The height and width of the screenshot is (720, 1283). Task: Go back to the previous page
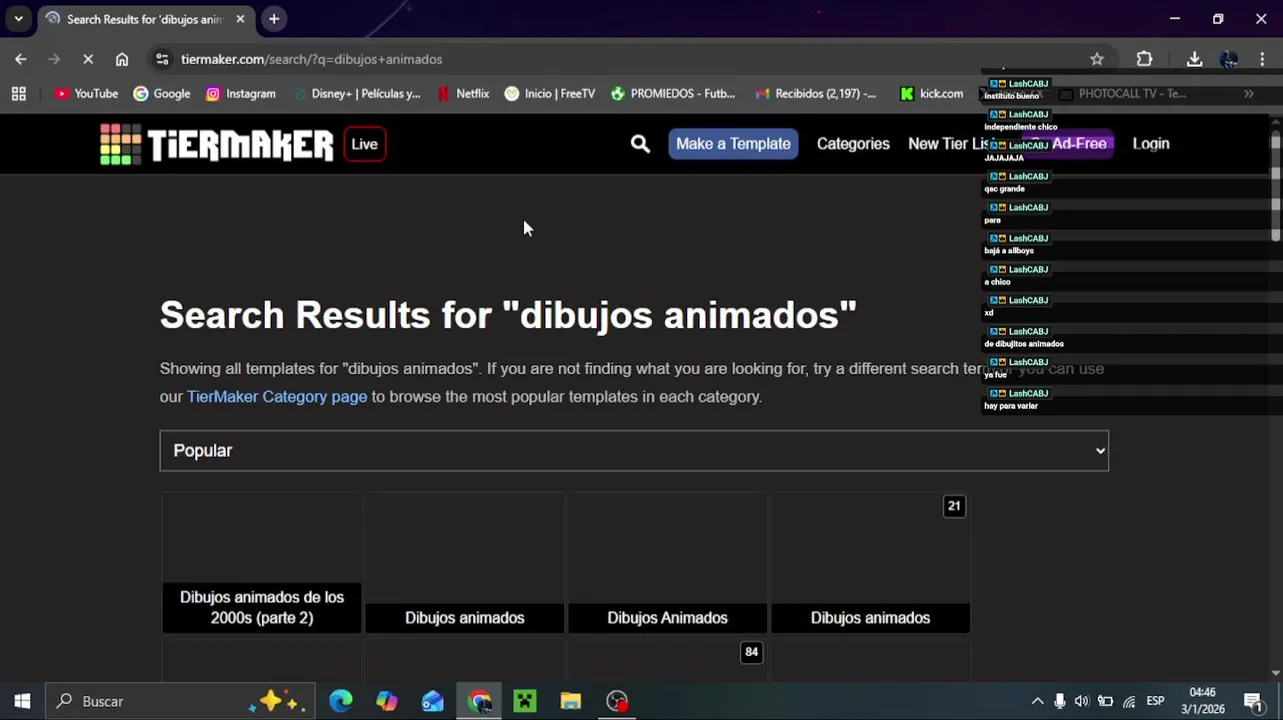21,59
